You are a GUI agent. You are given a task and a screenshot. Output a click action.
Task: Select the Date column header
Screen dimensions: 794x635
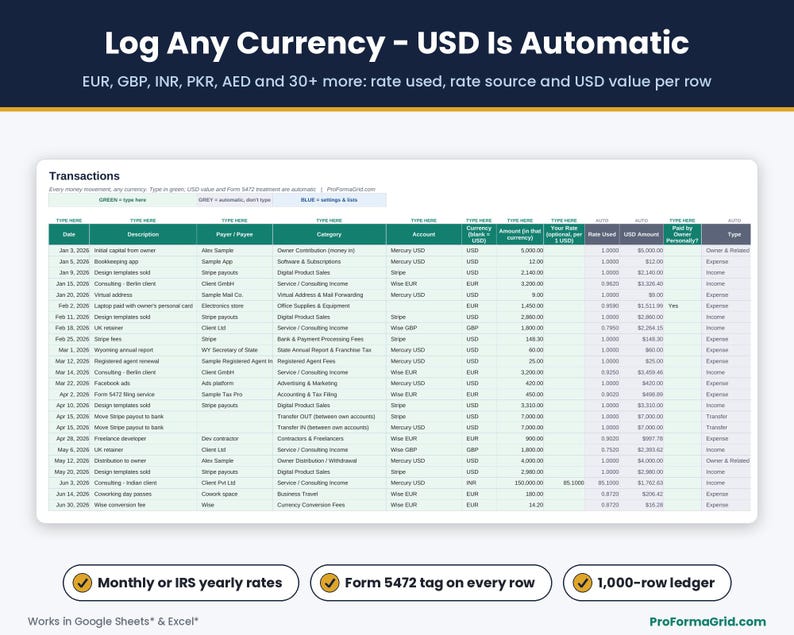(x=69, y=234)
